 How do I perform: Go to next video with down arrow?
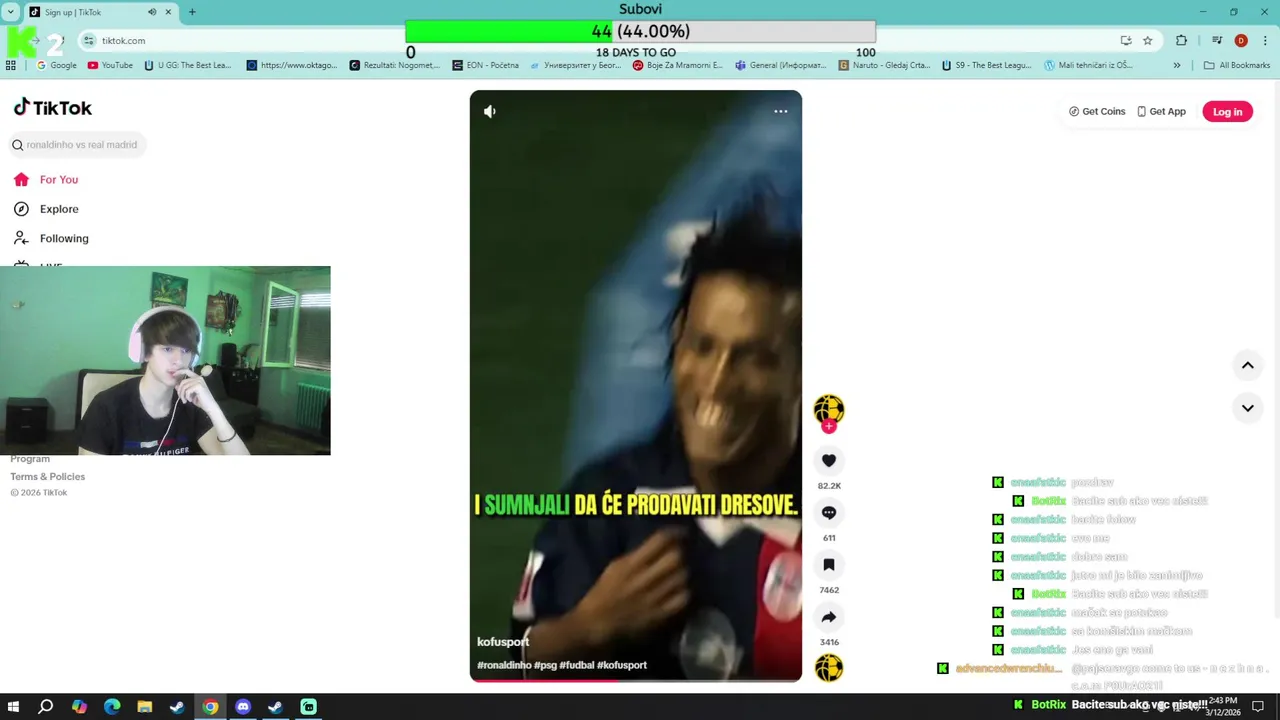[x=1248, y=408]
